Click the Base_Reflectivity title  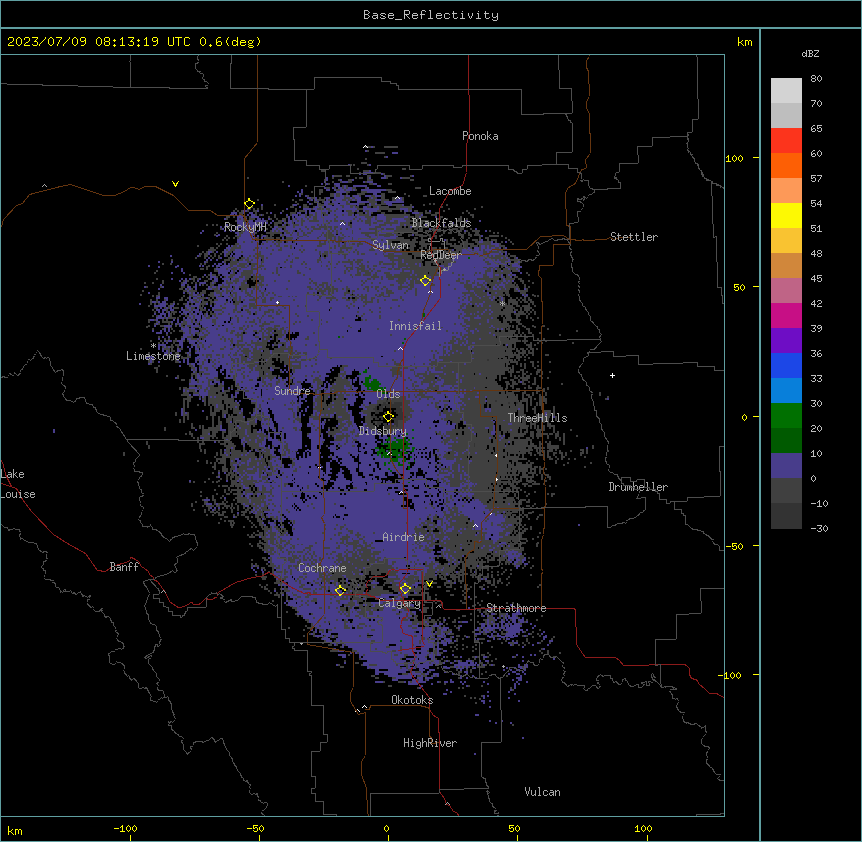point(431,15)
